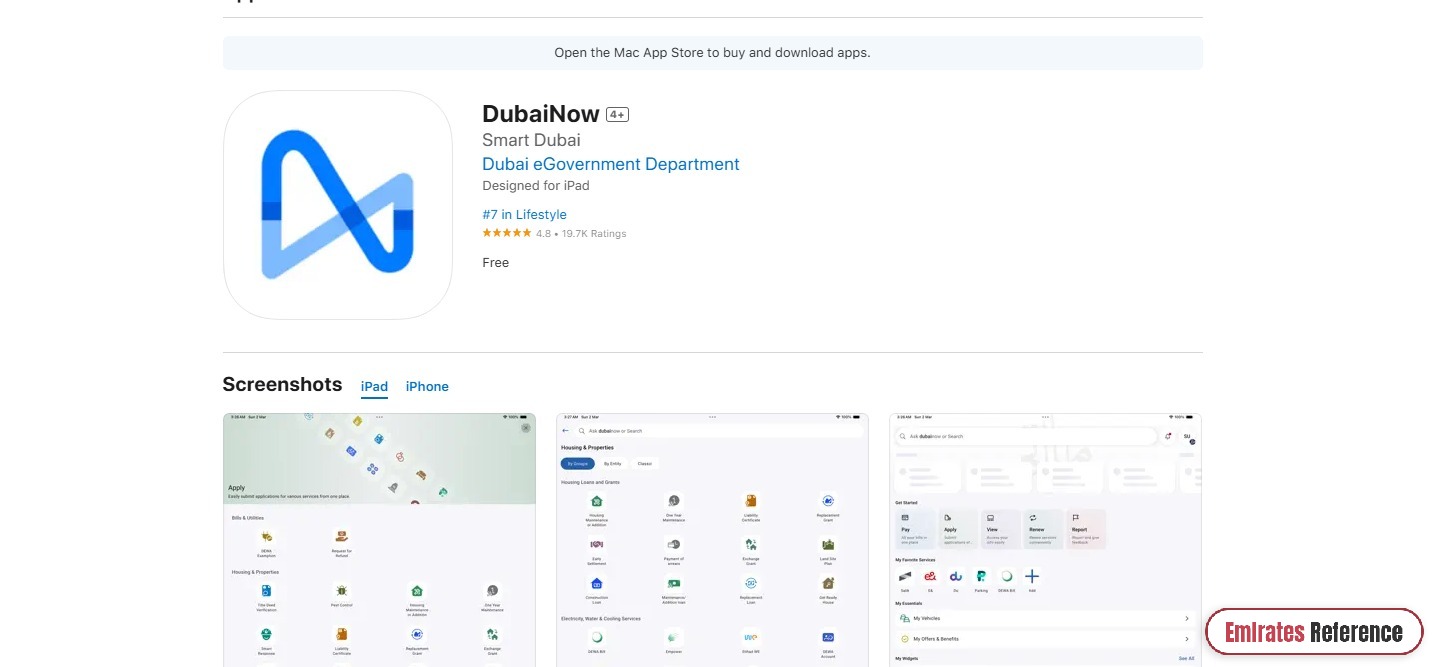This screenshot has width=1432, height=667.
Task: Select DEWA Exemption icon under Bills & Utilities
Action: click(266, 537)
